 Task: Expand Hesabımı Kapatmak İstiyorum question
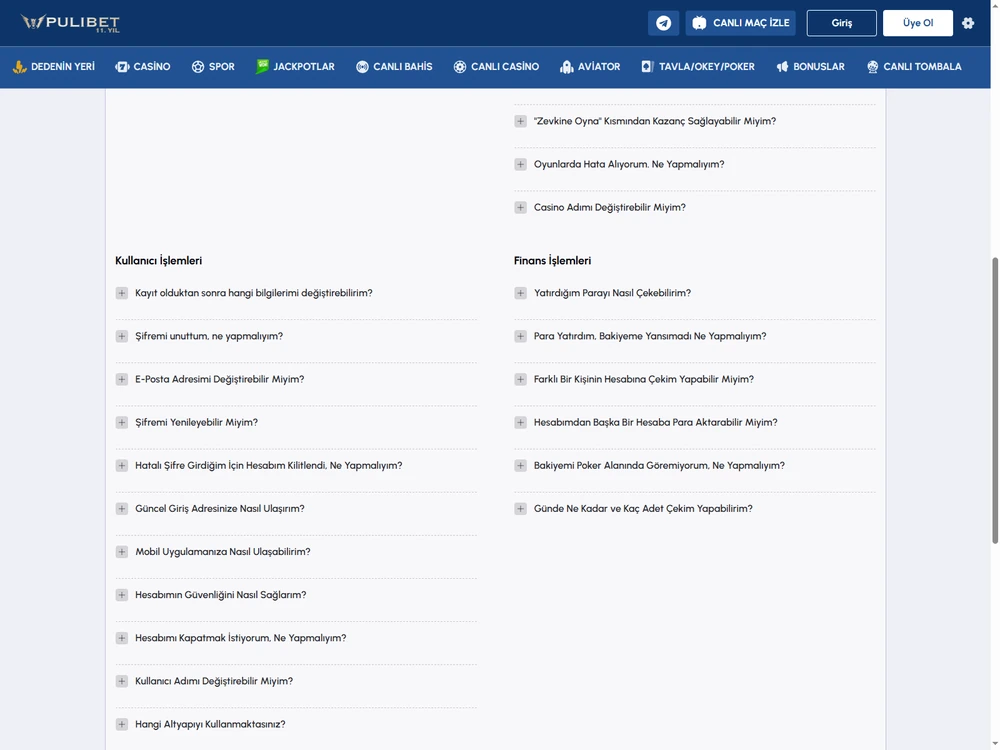(122, 638)
